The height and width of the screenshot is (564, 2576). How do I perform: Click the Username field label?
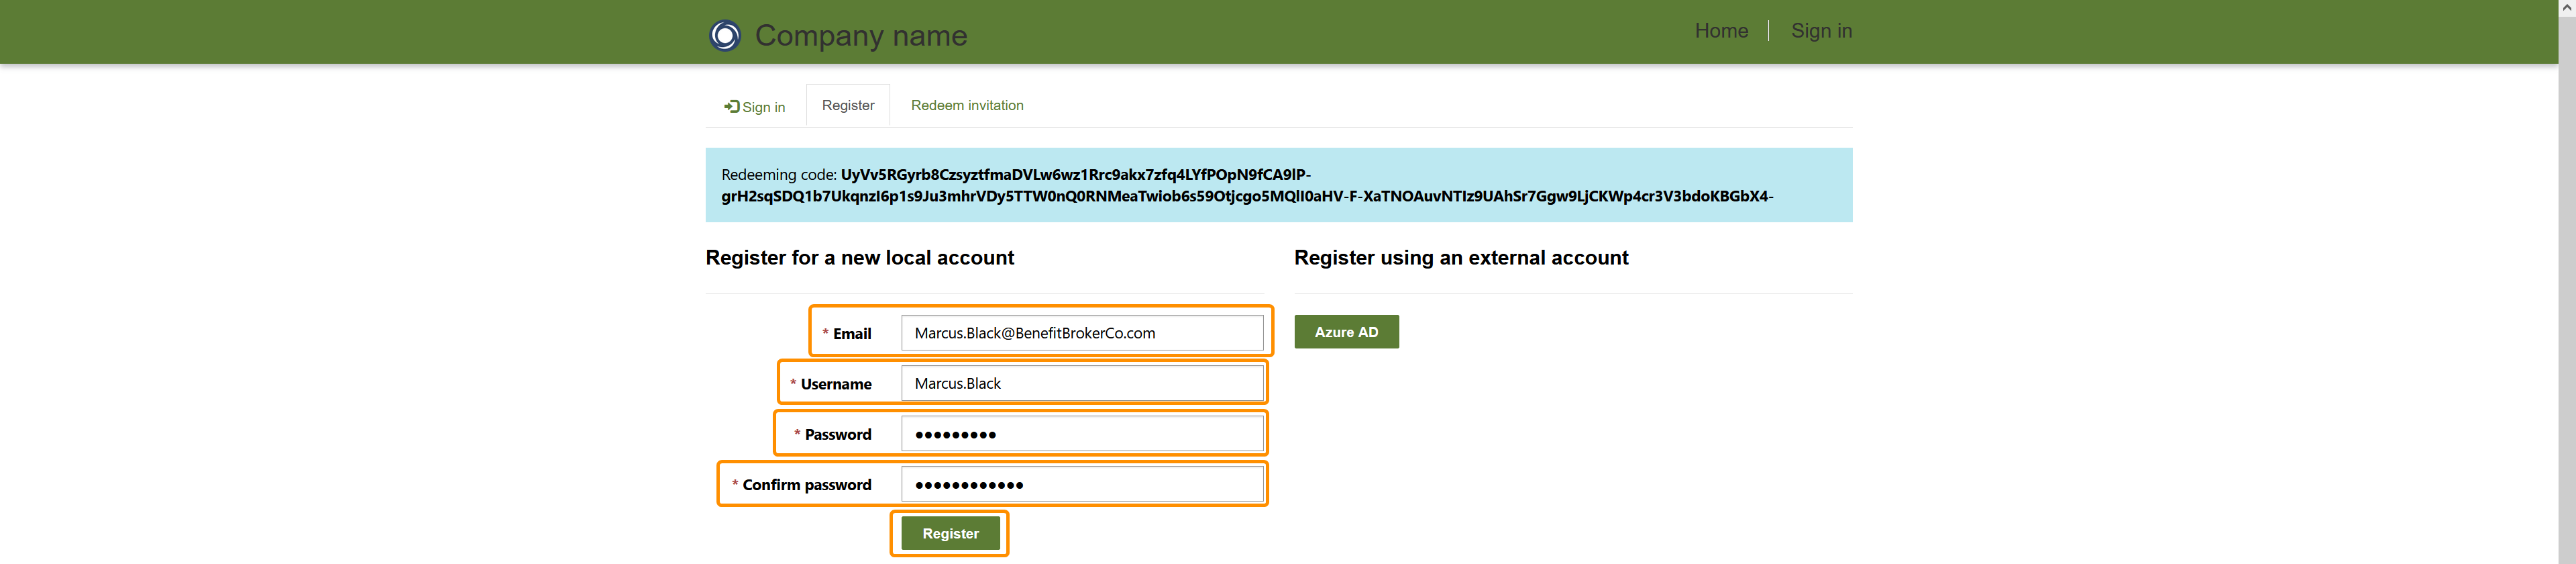click(x=835, y=384)
